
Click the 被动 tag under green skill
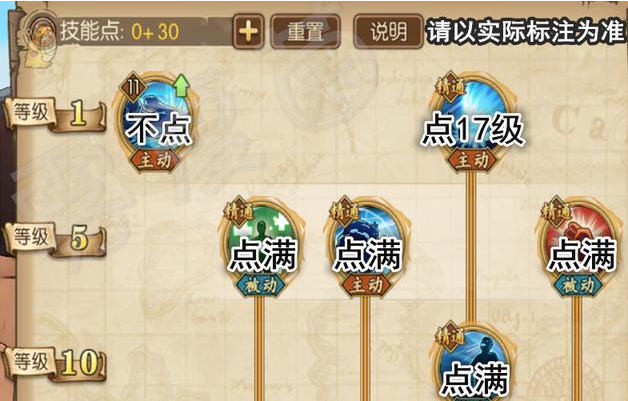pos(261,286)
